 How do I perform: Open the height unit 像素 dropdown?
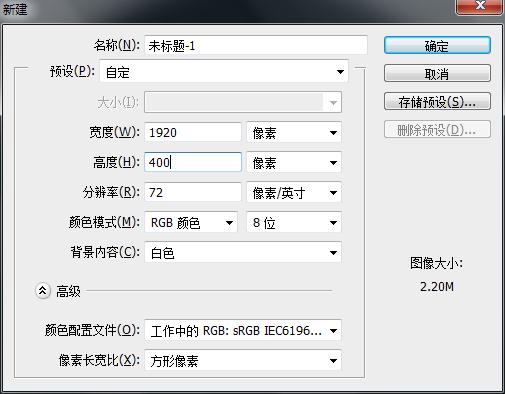point(294,163)
